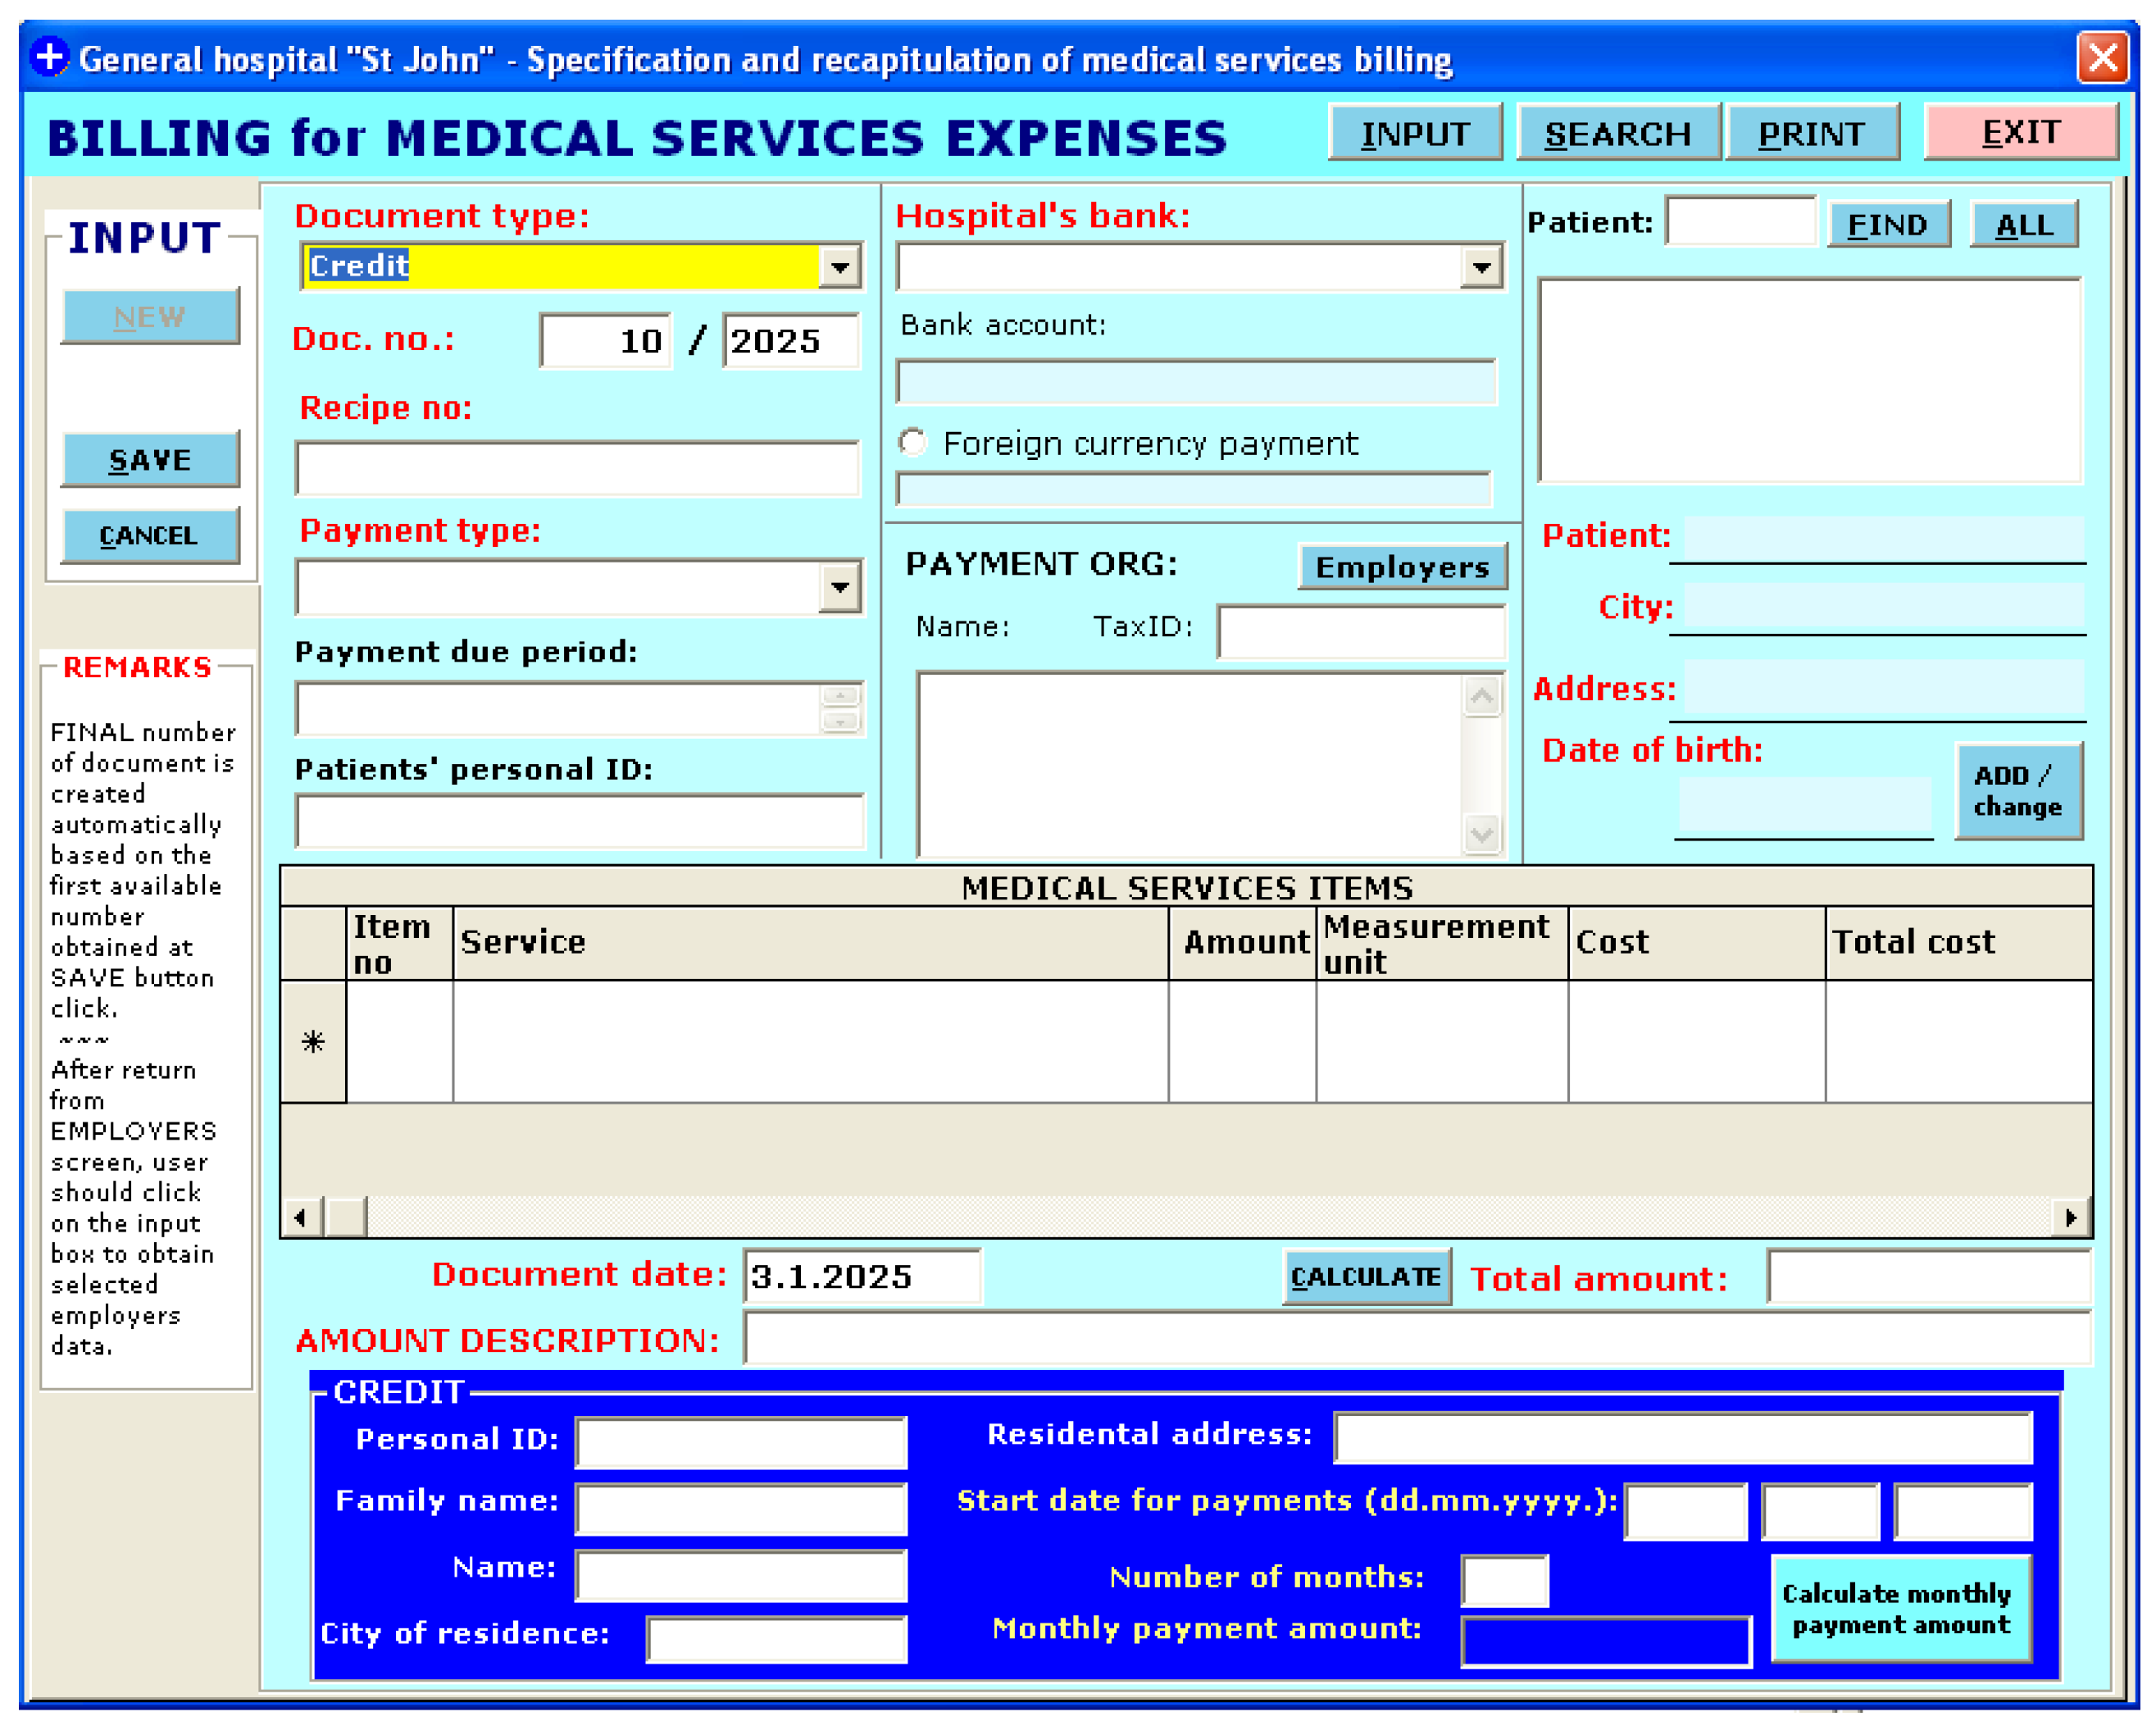Click the patient results list box
This screenshot has width=2156, height=1730.
(x=1810, y=381)
